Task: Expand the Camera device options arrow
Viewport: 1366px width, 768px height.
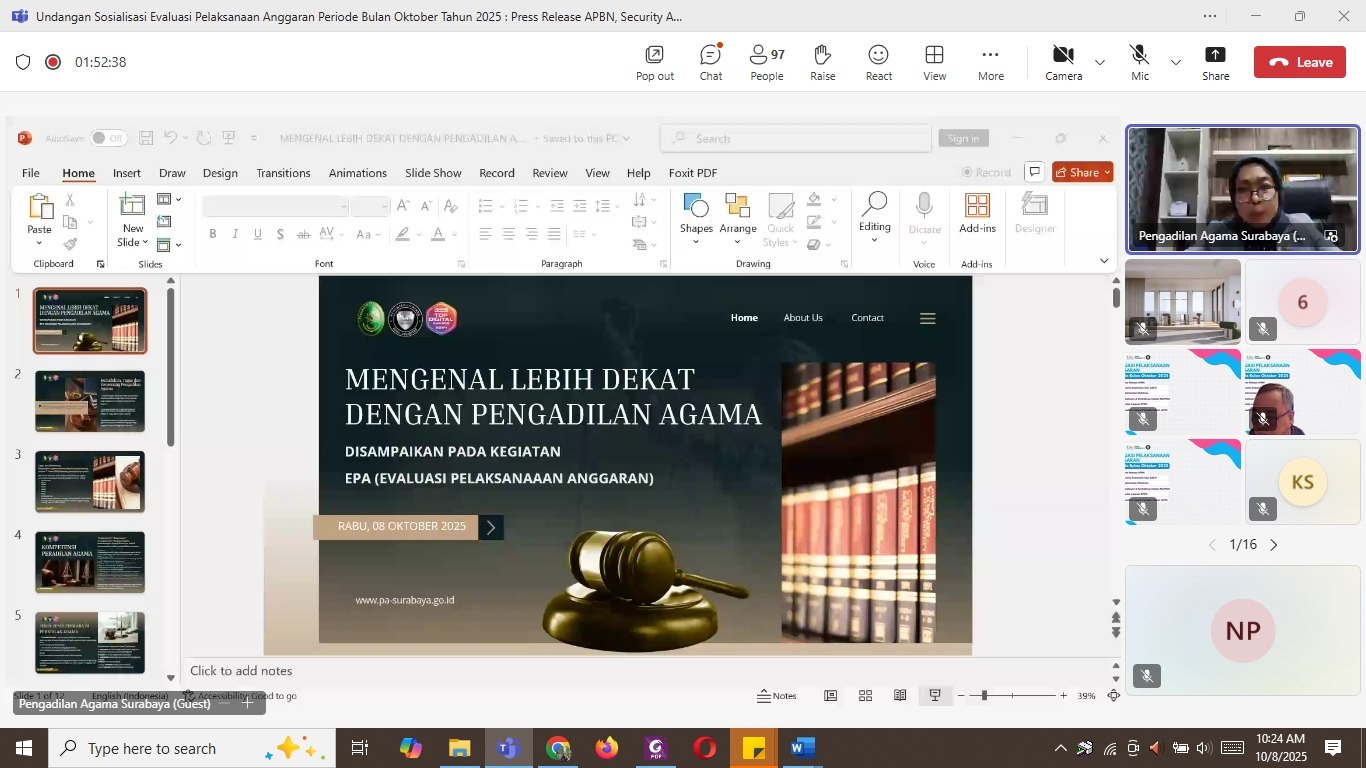Action: click(x=1100, y=62)
